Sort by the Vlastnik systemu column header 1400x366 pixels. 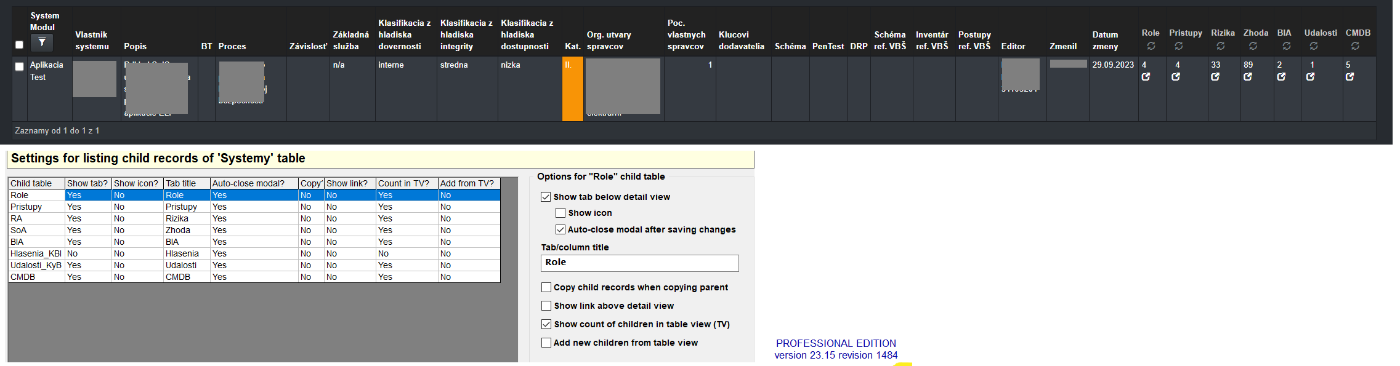click(92, 40)
